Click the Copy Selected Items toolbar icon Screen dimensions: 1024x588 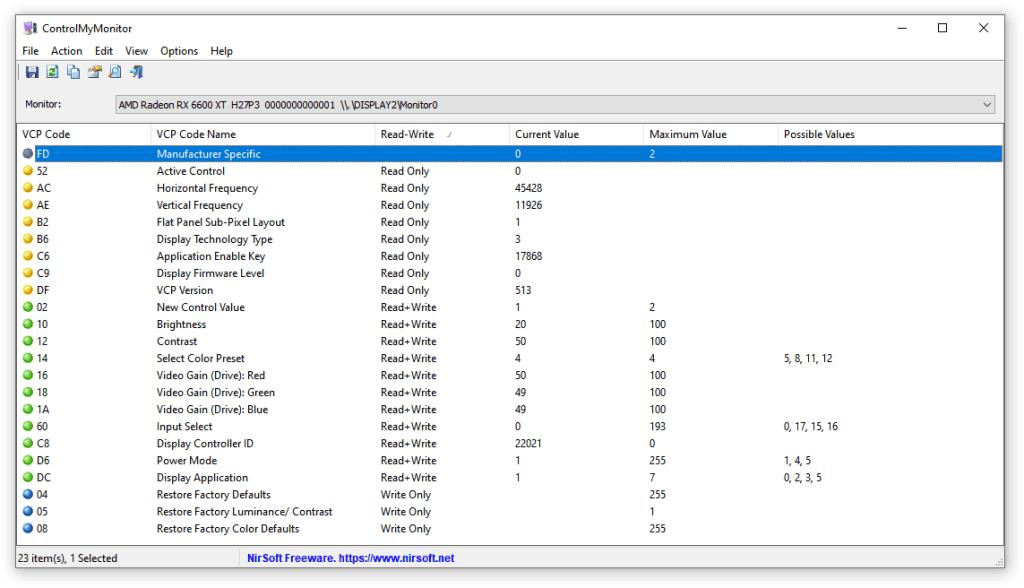point(73,72)
